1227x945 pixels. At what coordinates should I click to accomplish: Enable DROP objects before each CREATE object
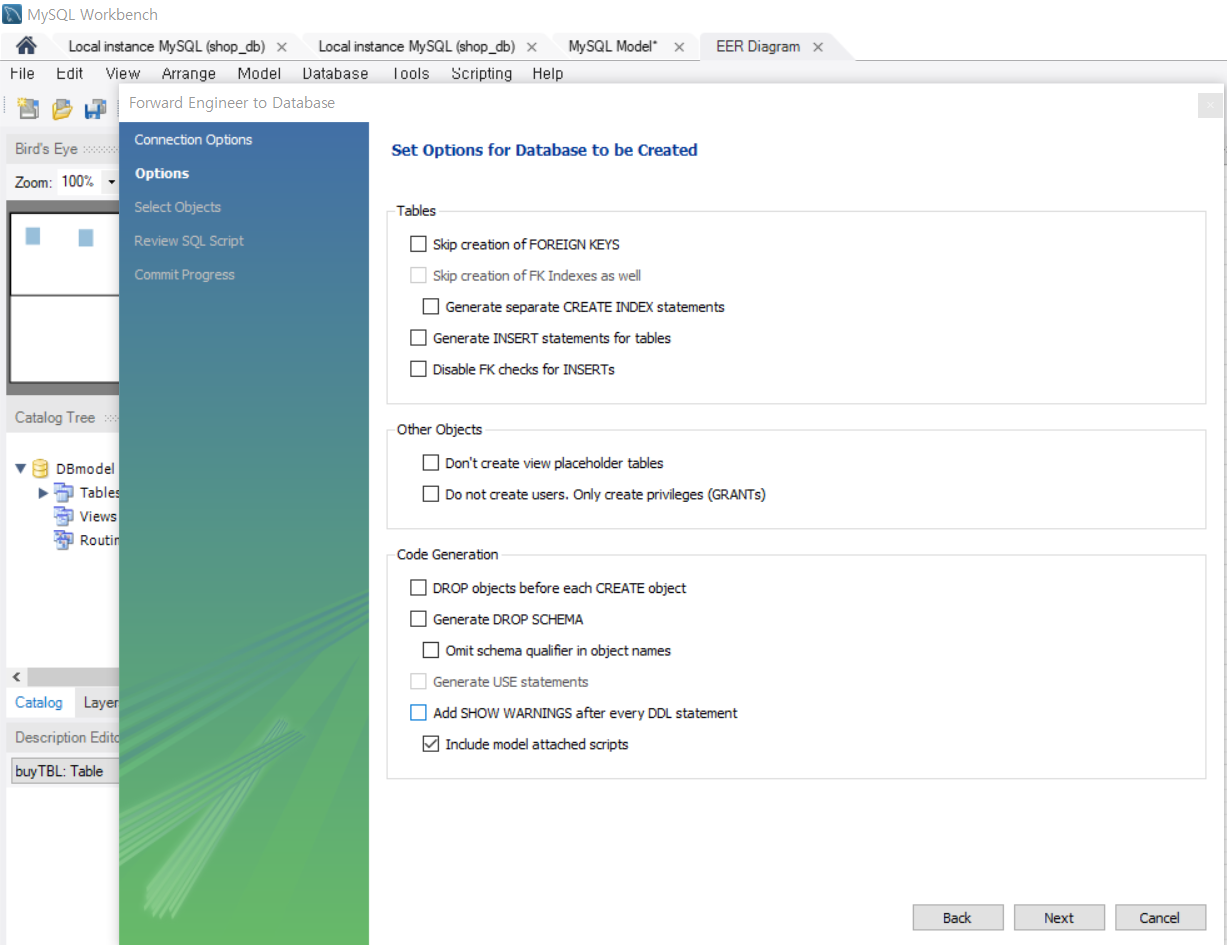point(418,588)
